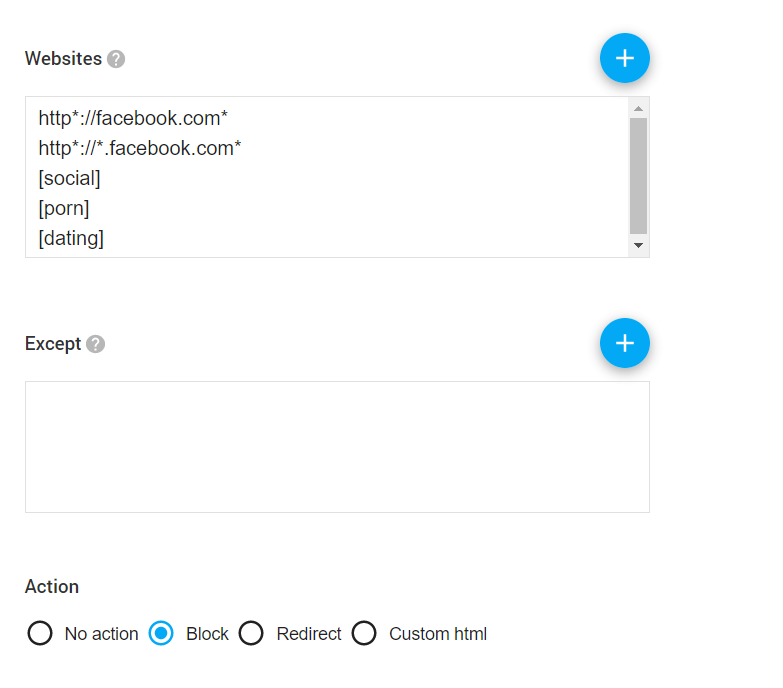Click the http*://facebook.com* line
Image resolution: width=783 pixels, height=688 pixels.
pos(133,118)
